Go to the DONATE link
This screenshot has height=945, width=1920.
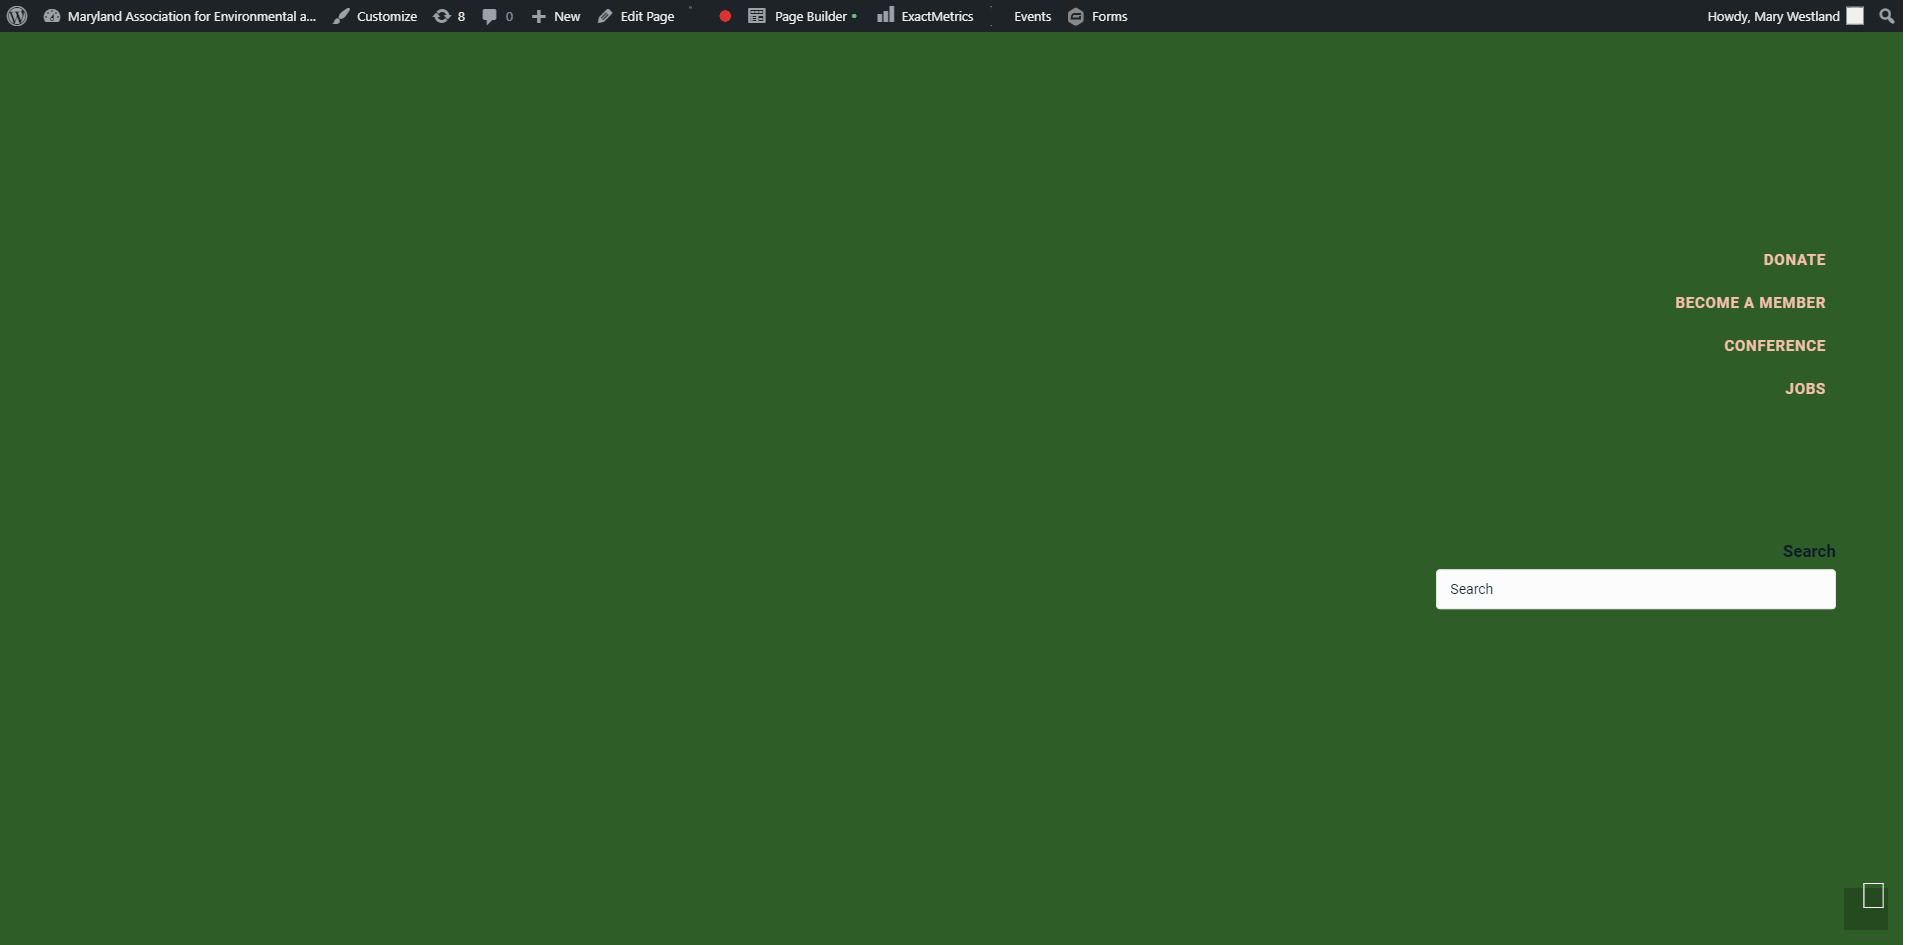(x=1794, y=260)
